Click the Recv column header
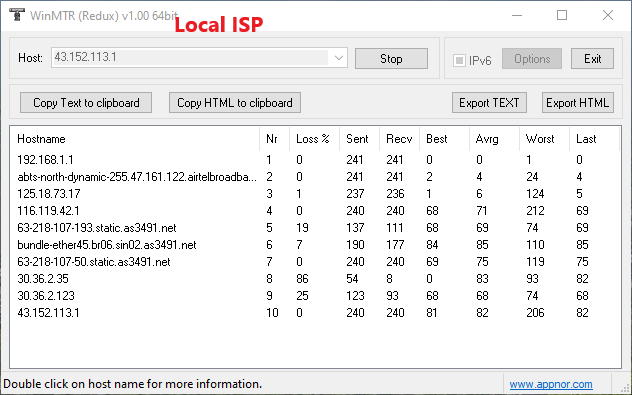Viewport: 632px width, 395px height. click(x=399, y=139)
